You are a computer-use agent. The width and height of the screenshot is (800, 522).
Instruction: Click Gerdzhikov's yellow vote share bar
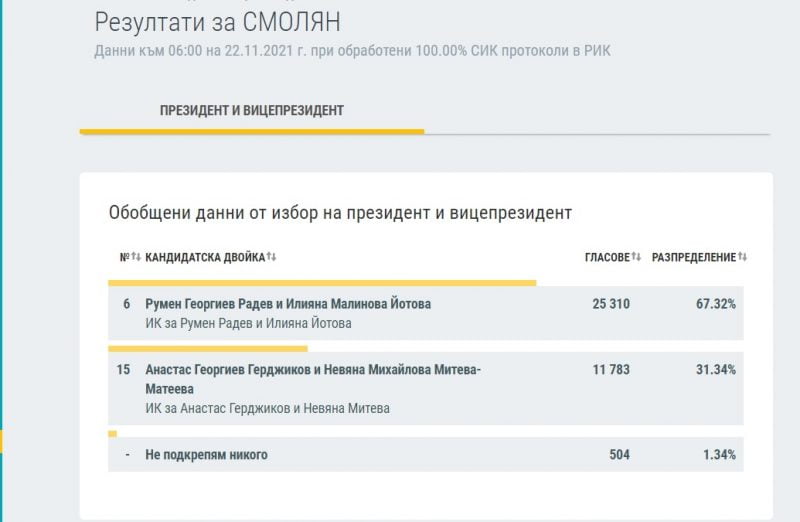tap(208, 349)
